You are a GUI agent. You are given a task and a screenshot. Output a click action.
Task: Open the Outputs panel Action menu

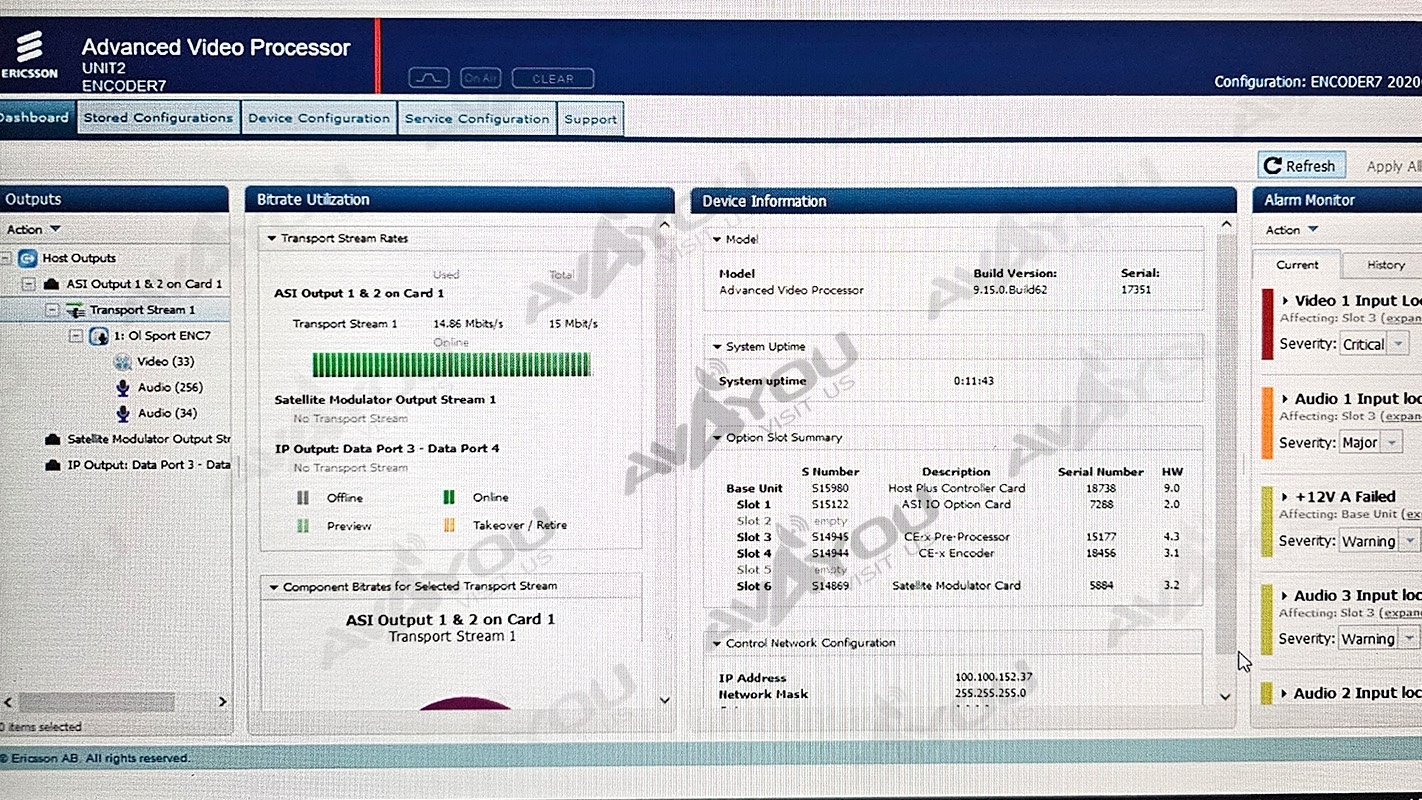tap(33, 229)
